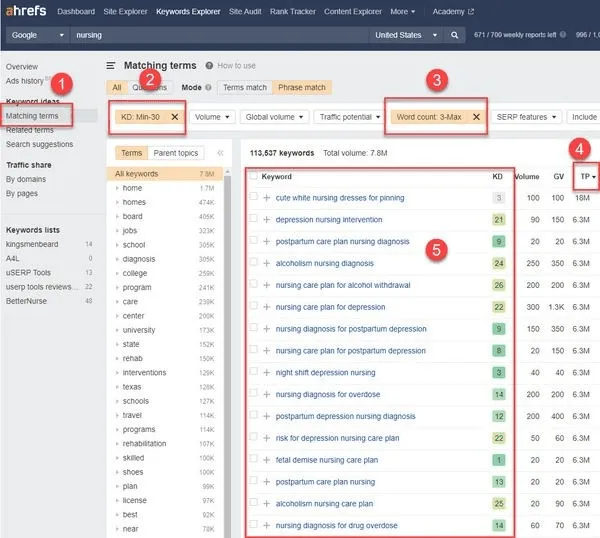Open Academy external link
This screenshot has width=600, height=538.
click(x=453, y=11)
